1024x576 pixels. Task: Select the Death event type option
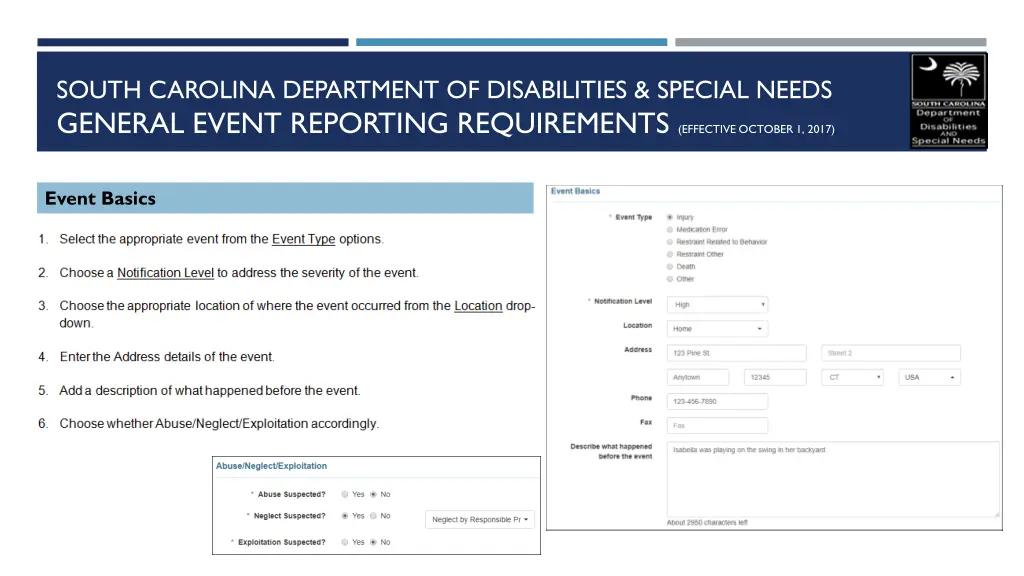pos(670,267)
